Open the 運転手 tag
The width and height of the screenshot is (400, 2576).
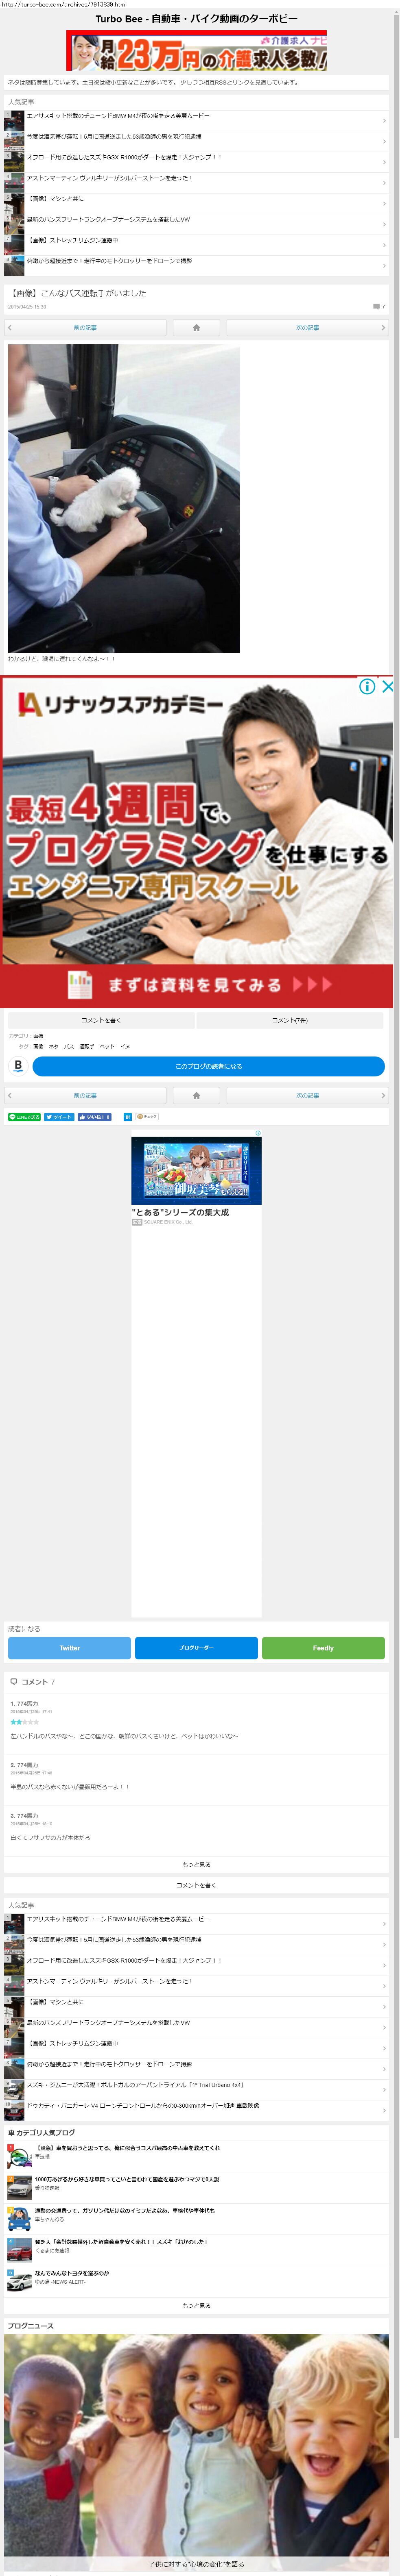pyautogui.click(x=87, y=1047)
